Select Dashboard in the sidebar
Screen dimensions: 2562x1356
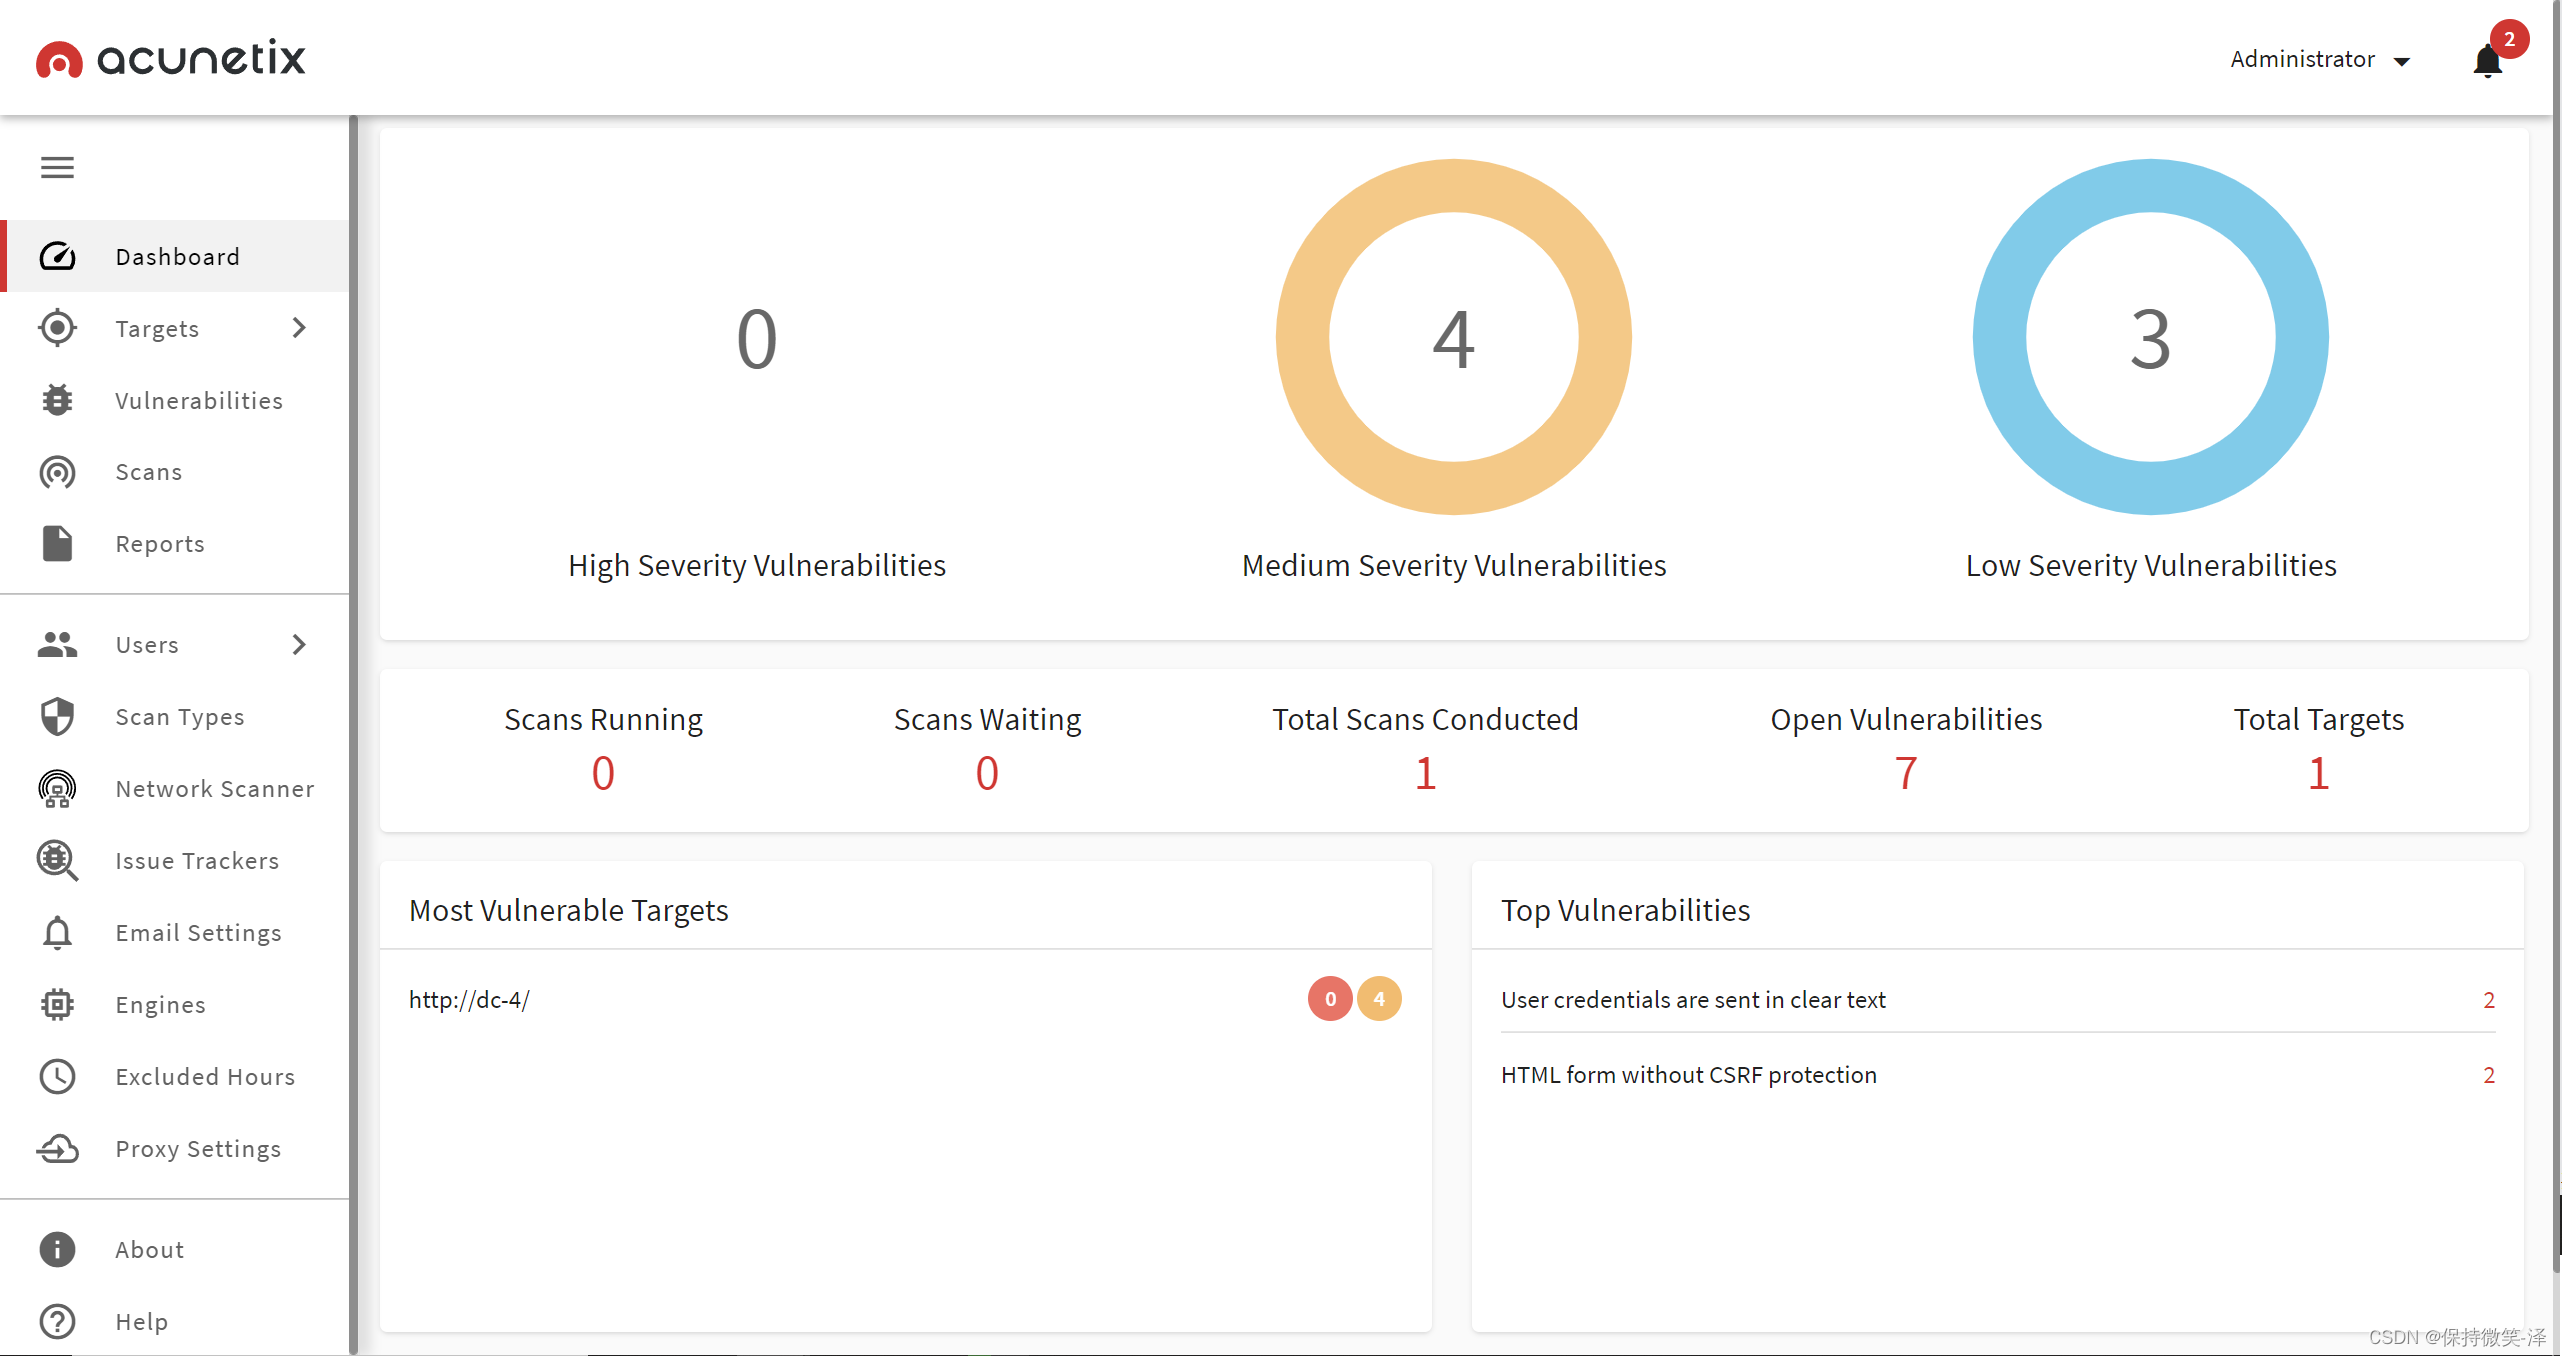point(177,257)
